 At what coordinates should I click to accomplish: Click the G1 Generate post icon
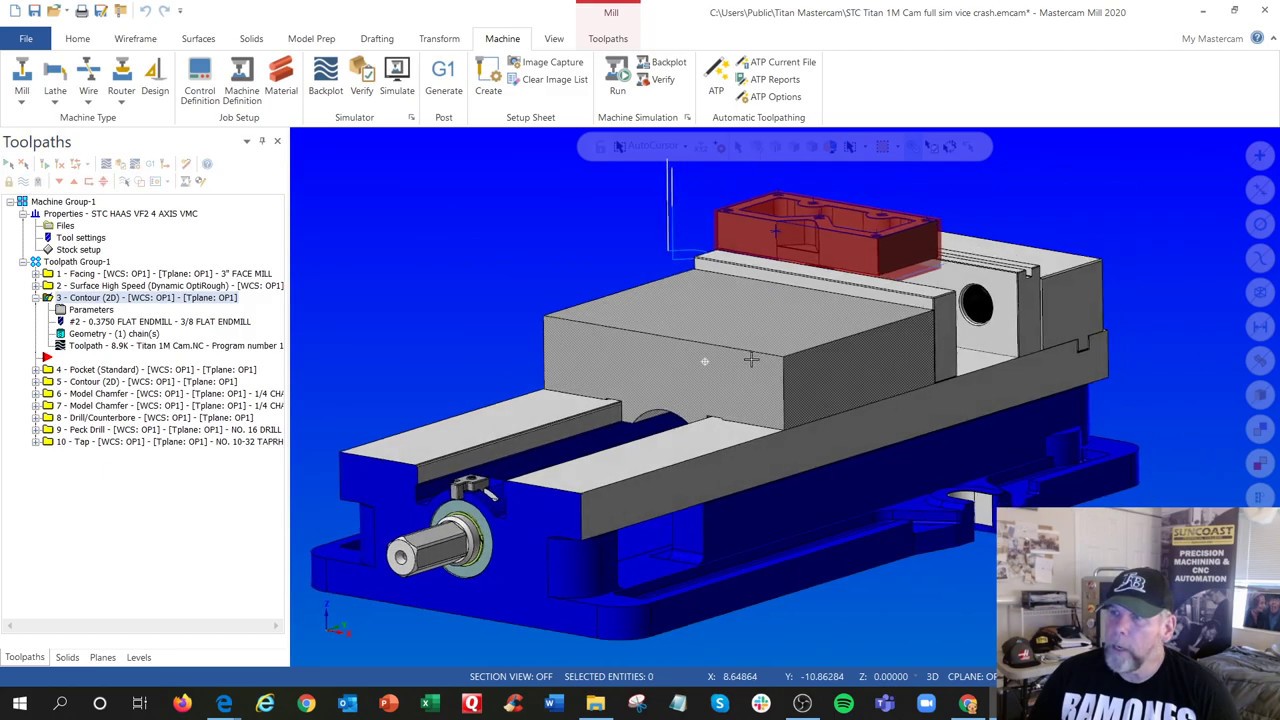[443, 78]
